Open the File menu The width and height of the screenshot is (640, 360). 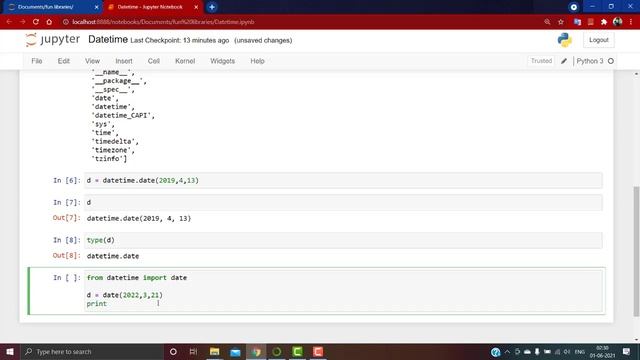(x=37, y=61)
